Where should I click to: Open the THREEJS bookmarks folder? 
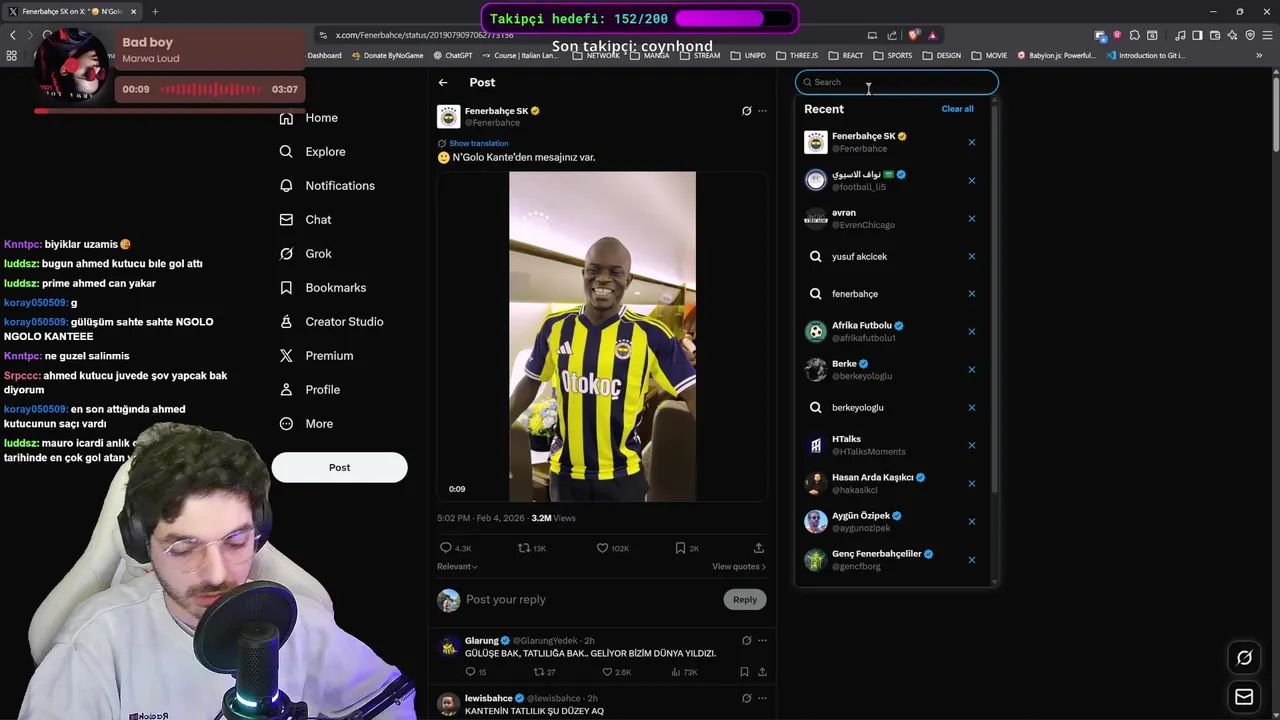pos(798,56)
